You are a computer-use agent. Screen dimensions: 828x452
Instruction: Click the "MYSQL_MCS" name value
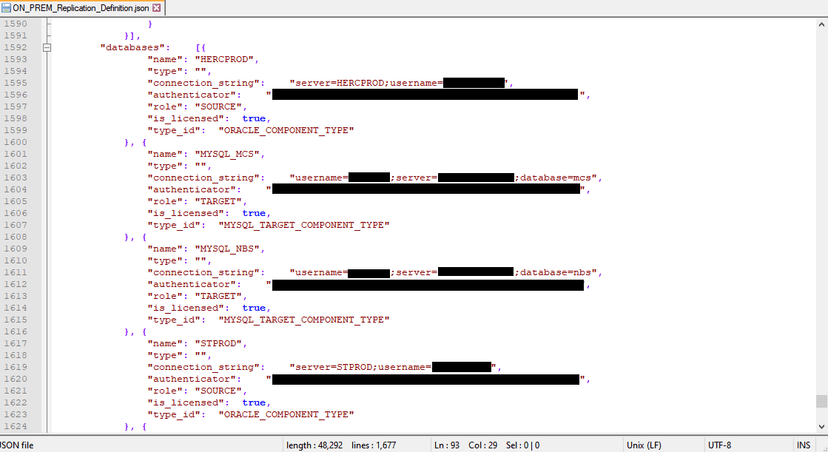click(227, 154)
